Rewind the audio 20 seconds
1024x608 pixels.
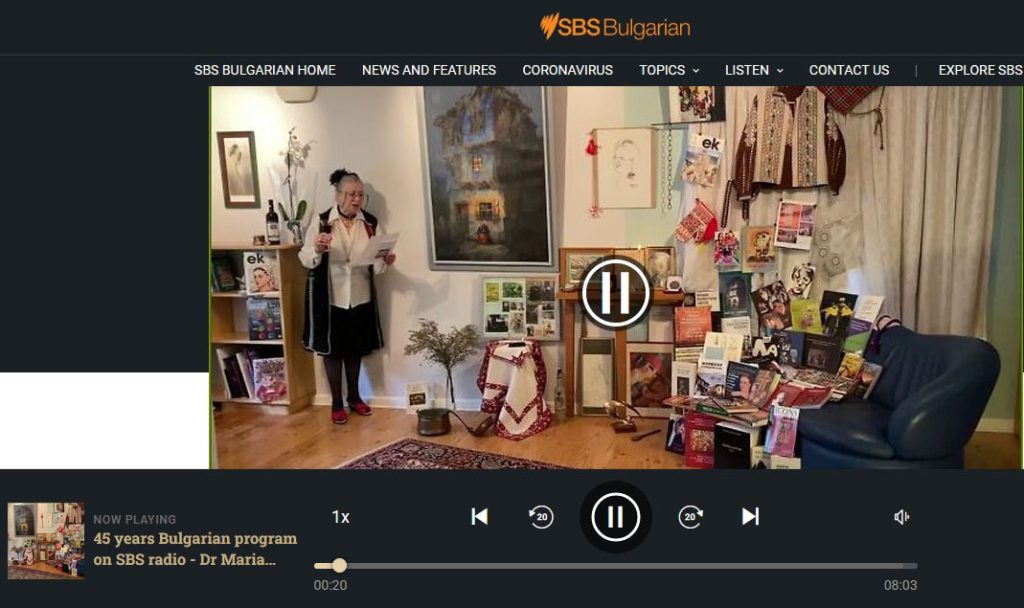[541, 517]
